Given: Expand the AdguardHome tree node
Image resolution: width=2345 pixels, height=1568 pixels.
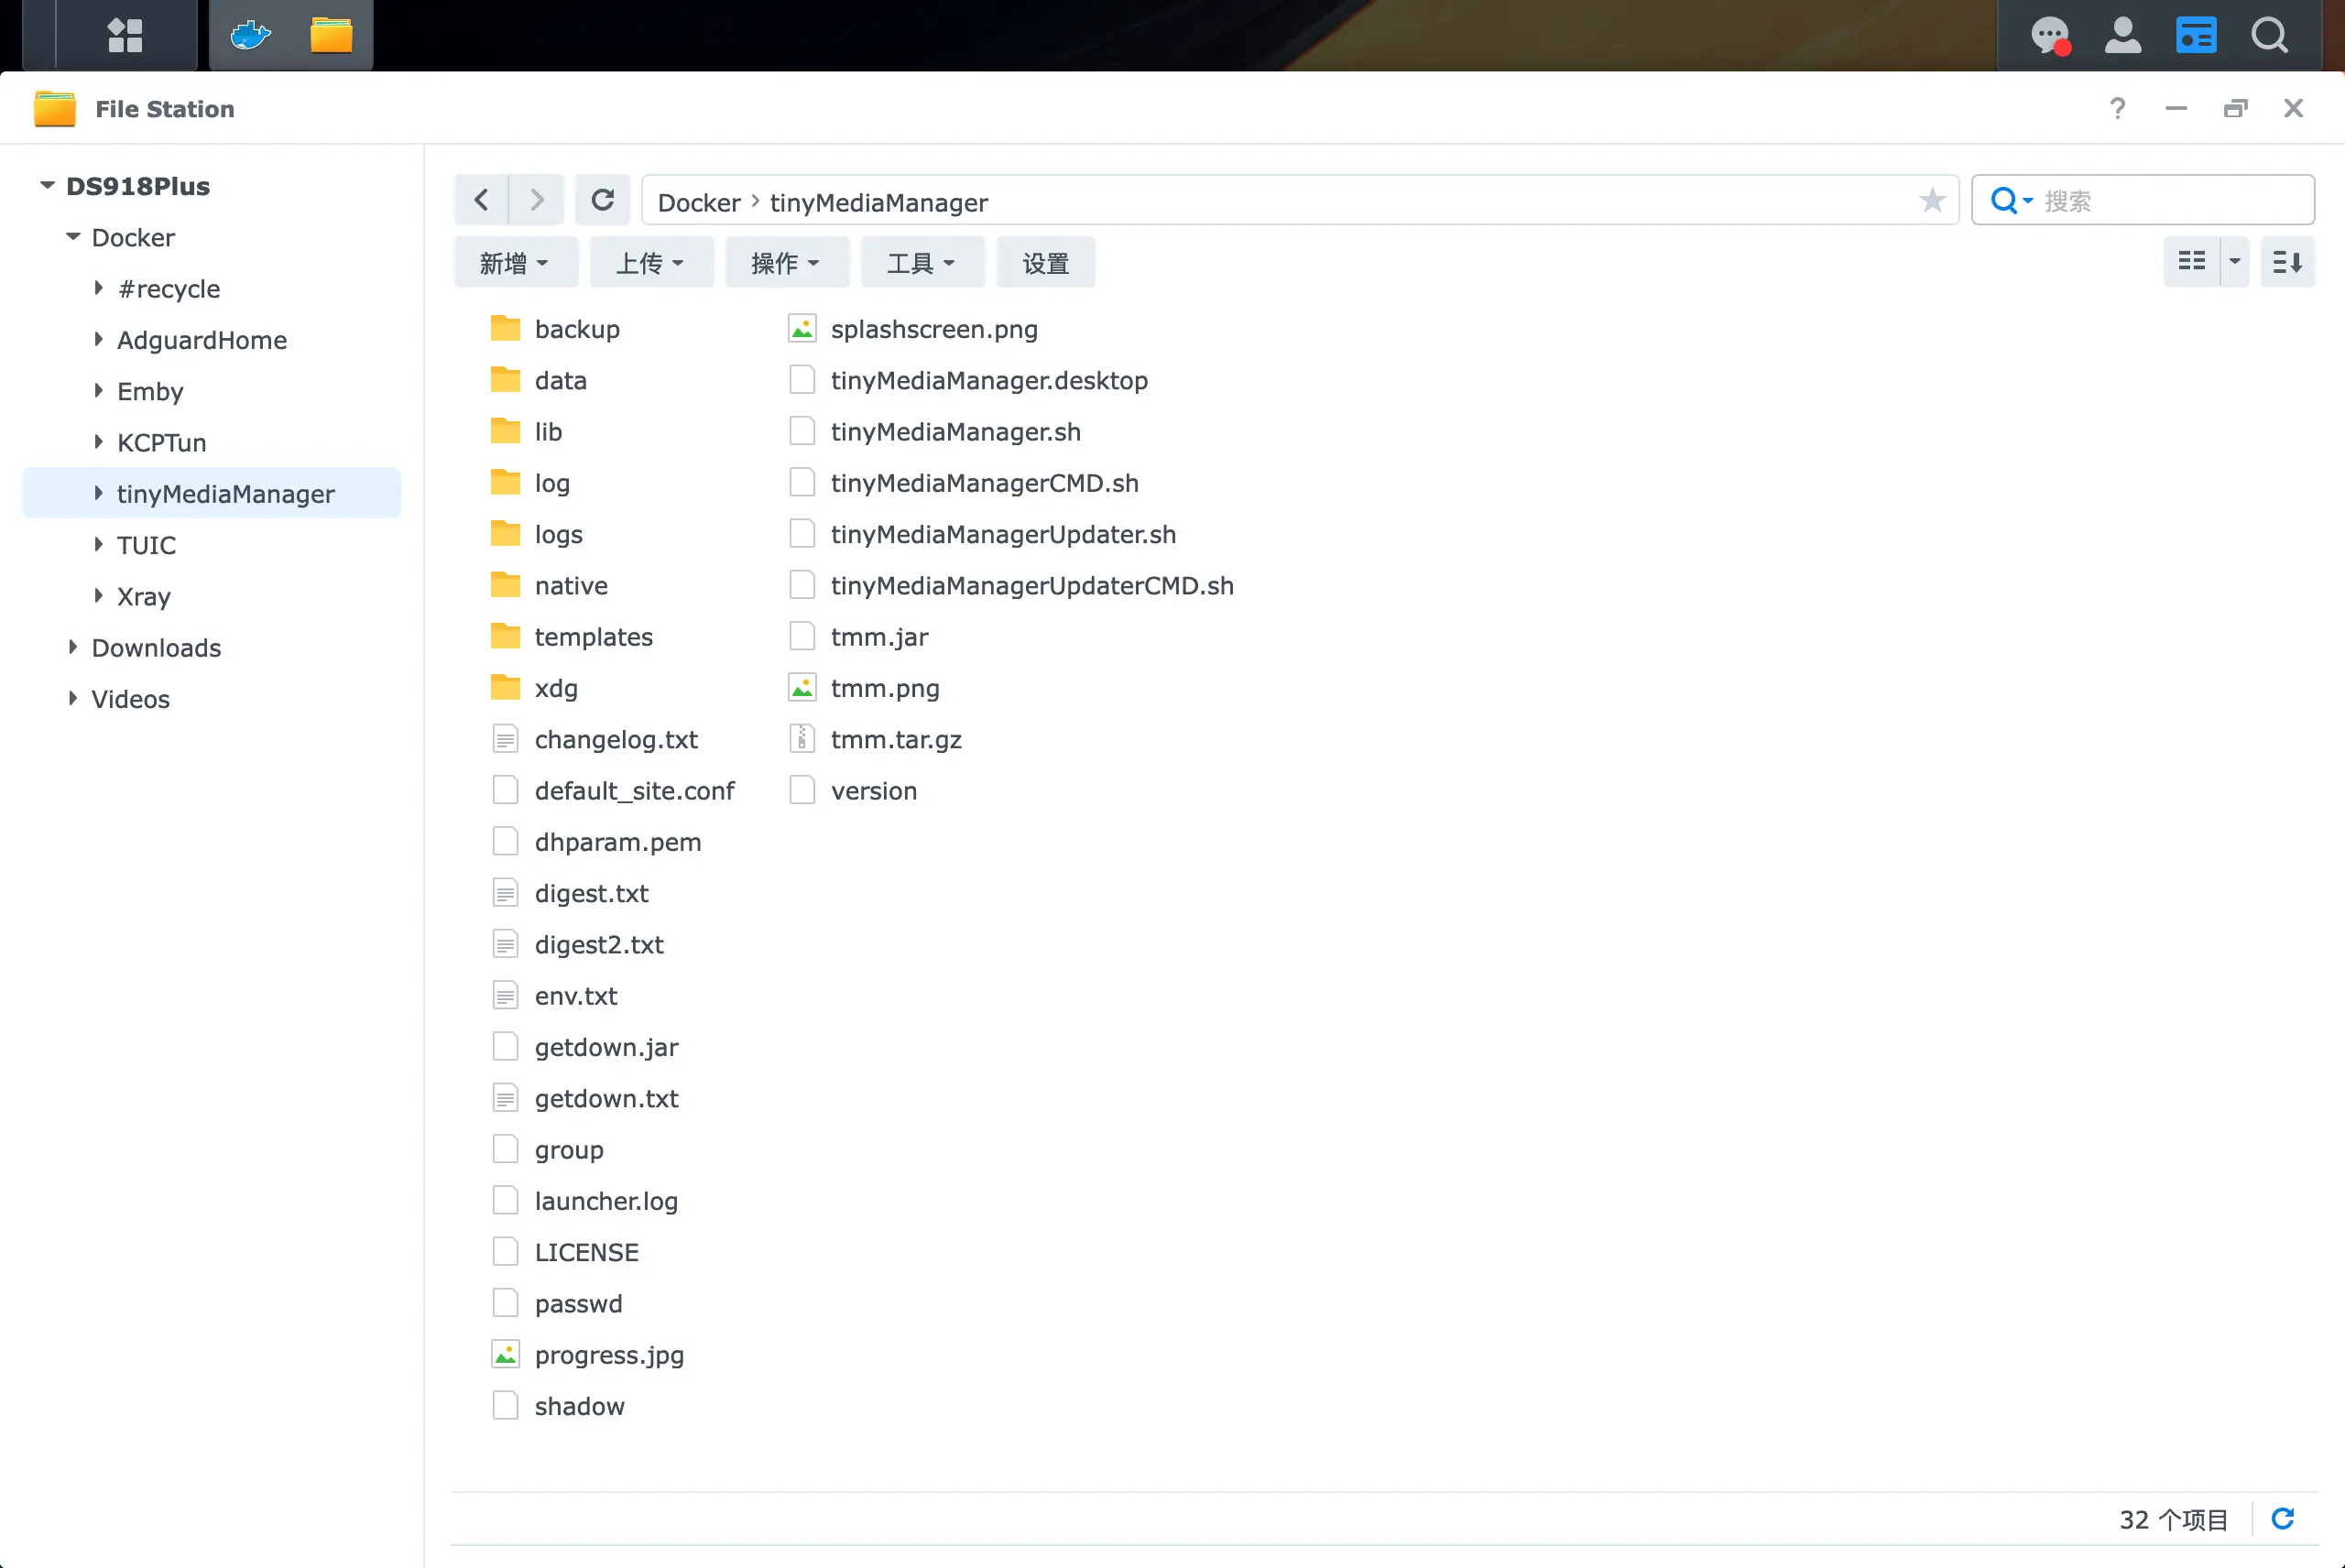Looking at the screenshot, I should pos(98,339).
